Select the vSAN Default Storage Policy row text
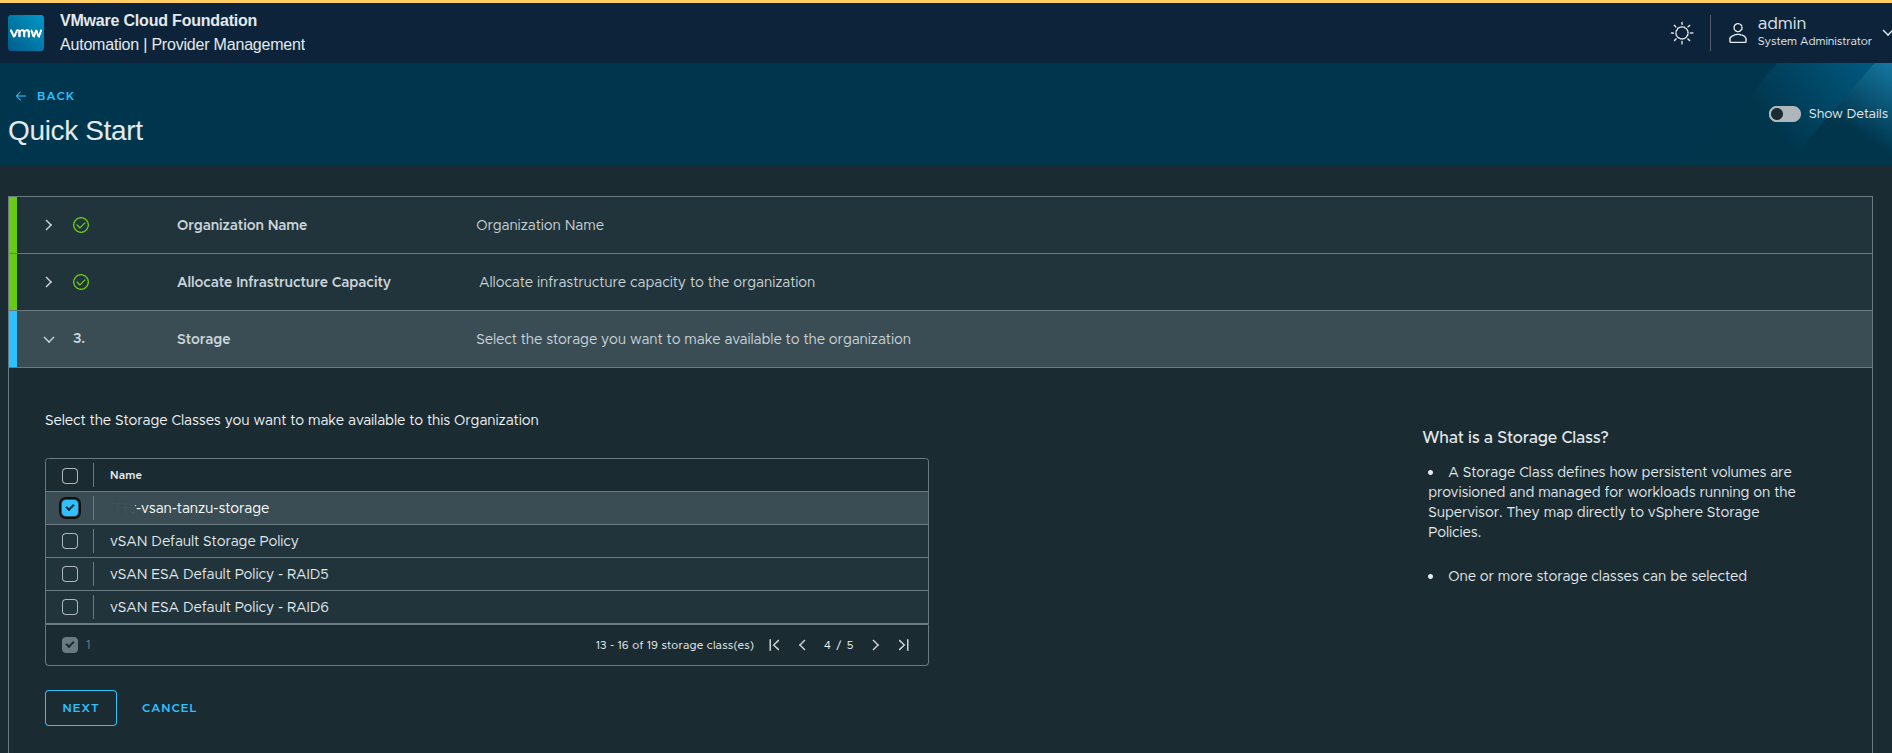Image resolution: width=1892 pixels, height=753 pixels. pyautogui.click(x=204, y=541)
